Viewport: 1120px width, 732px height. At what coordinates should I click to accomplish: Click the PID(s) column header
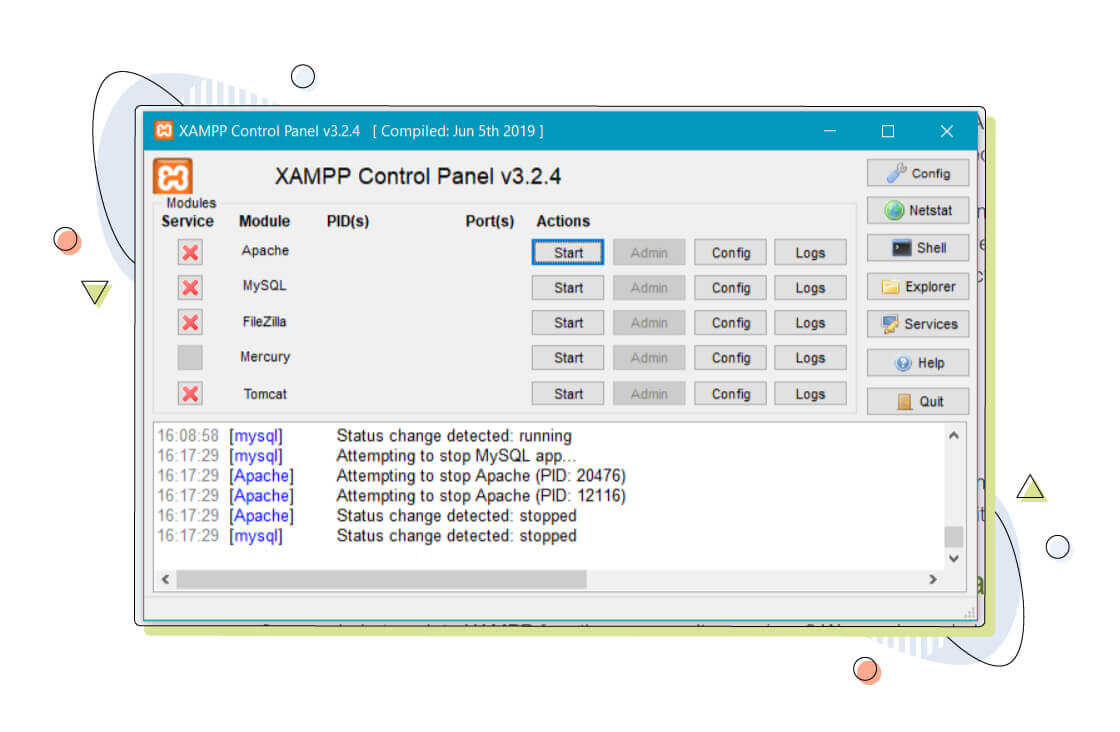click(x=348, y=221)
